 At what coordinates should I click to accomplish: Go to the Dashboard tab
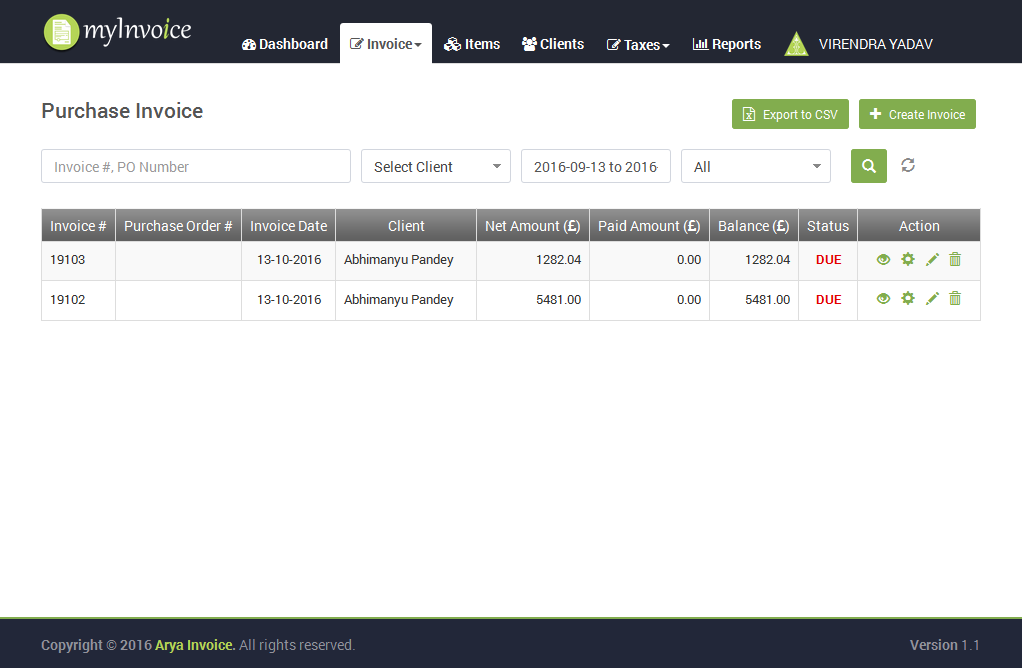point(285,45)
